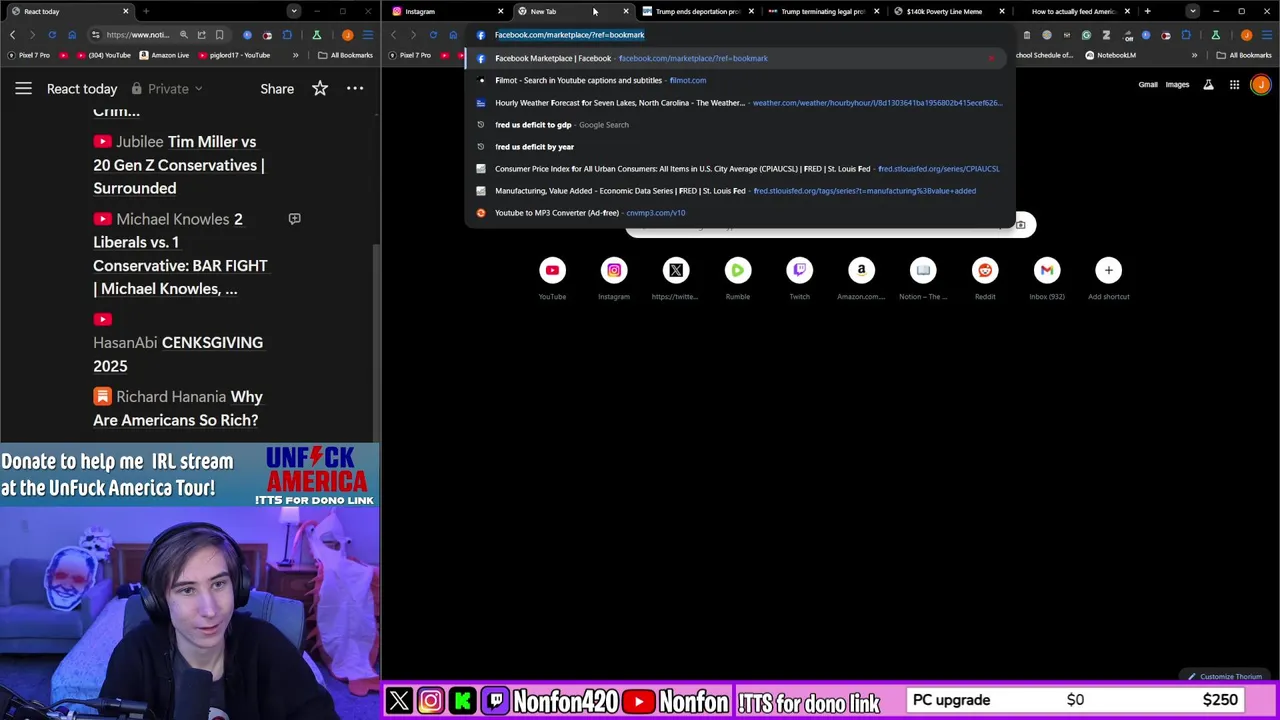Select Facebook Marketplace autocomplete suggestion

point(738,58)
